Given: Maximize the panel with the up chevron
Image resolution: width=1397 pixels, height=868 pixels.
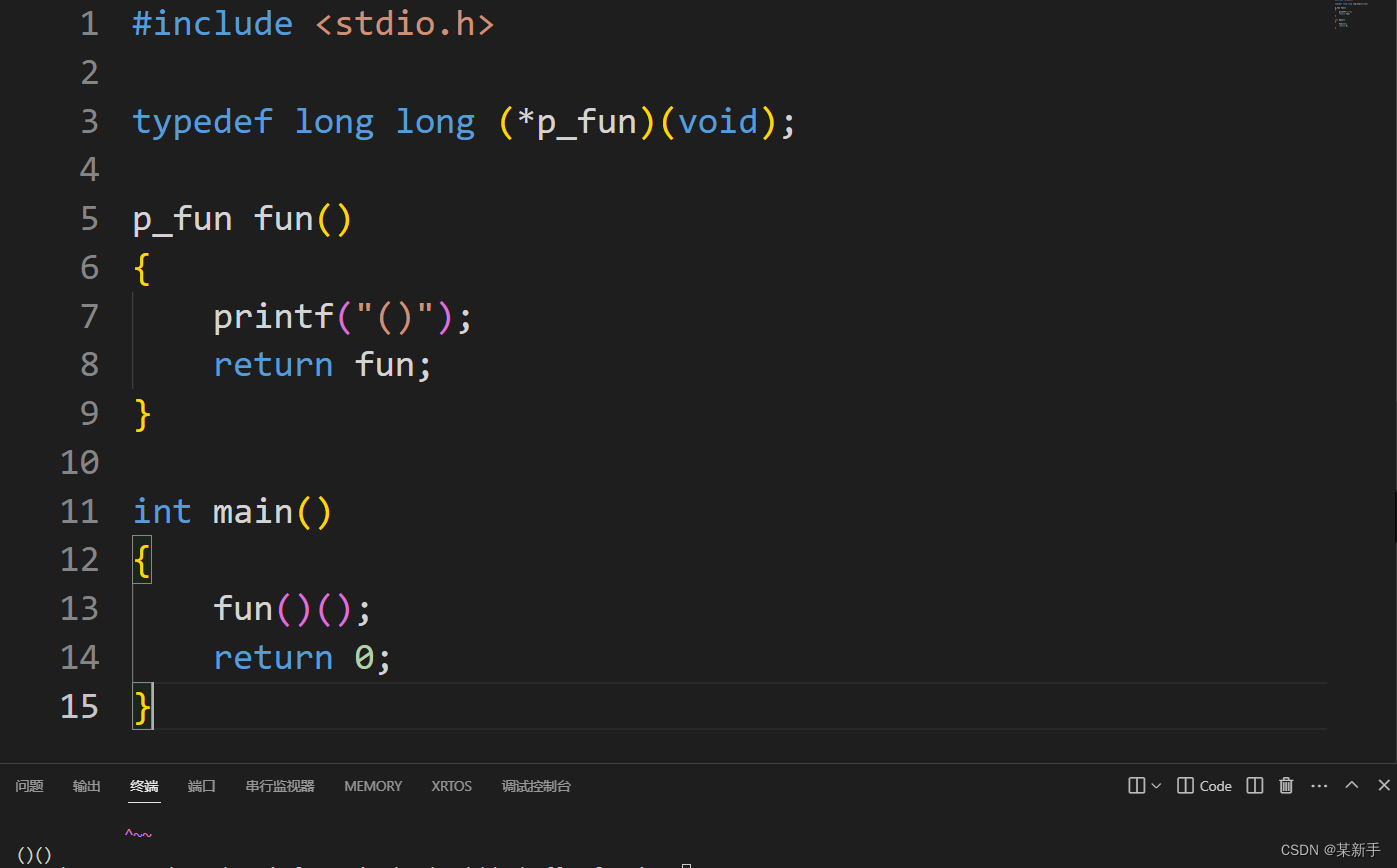Looking at the screenshot, I should 1352,785.
